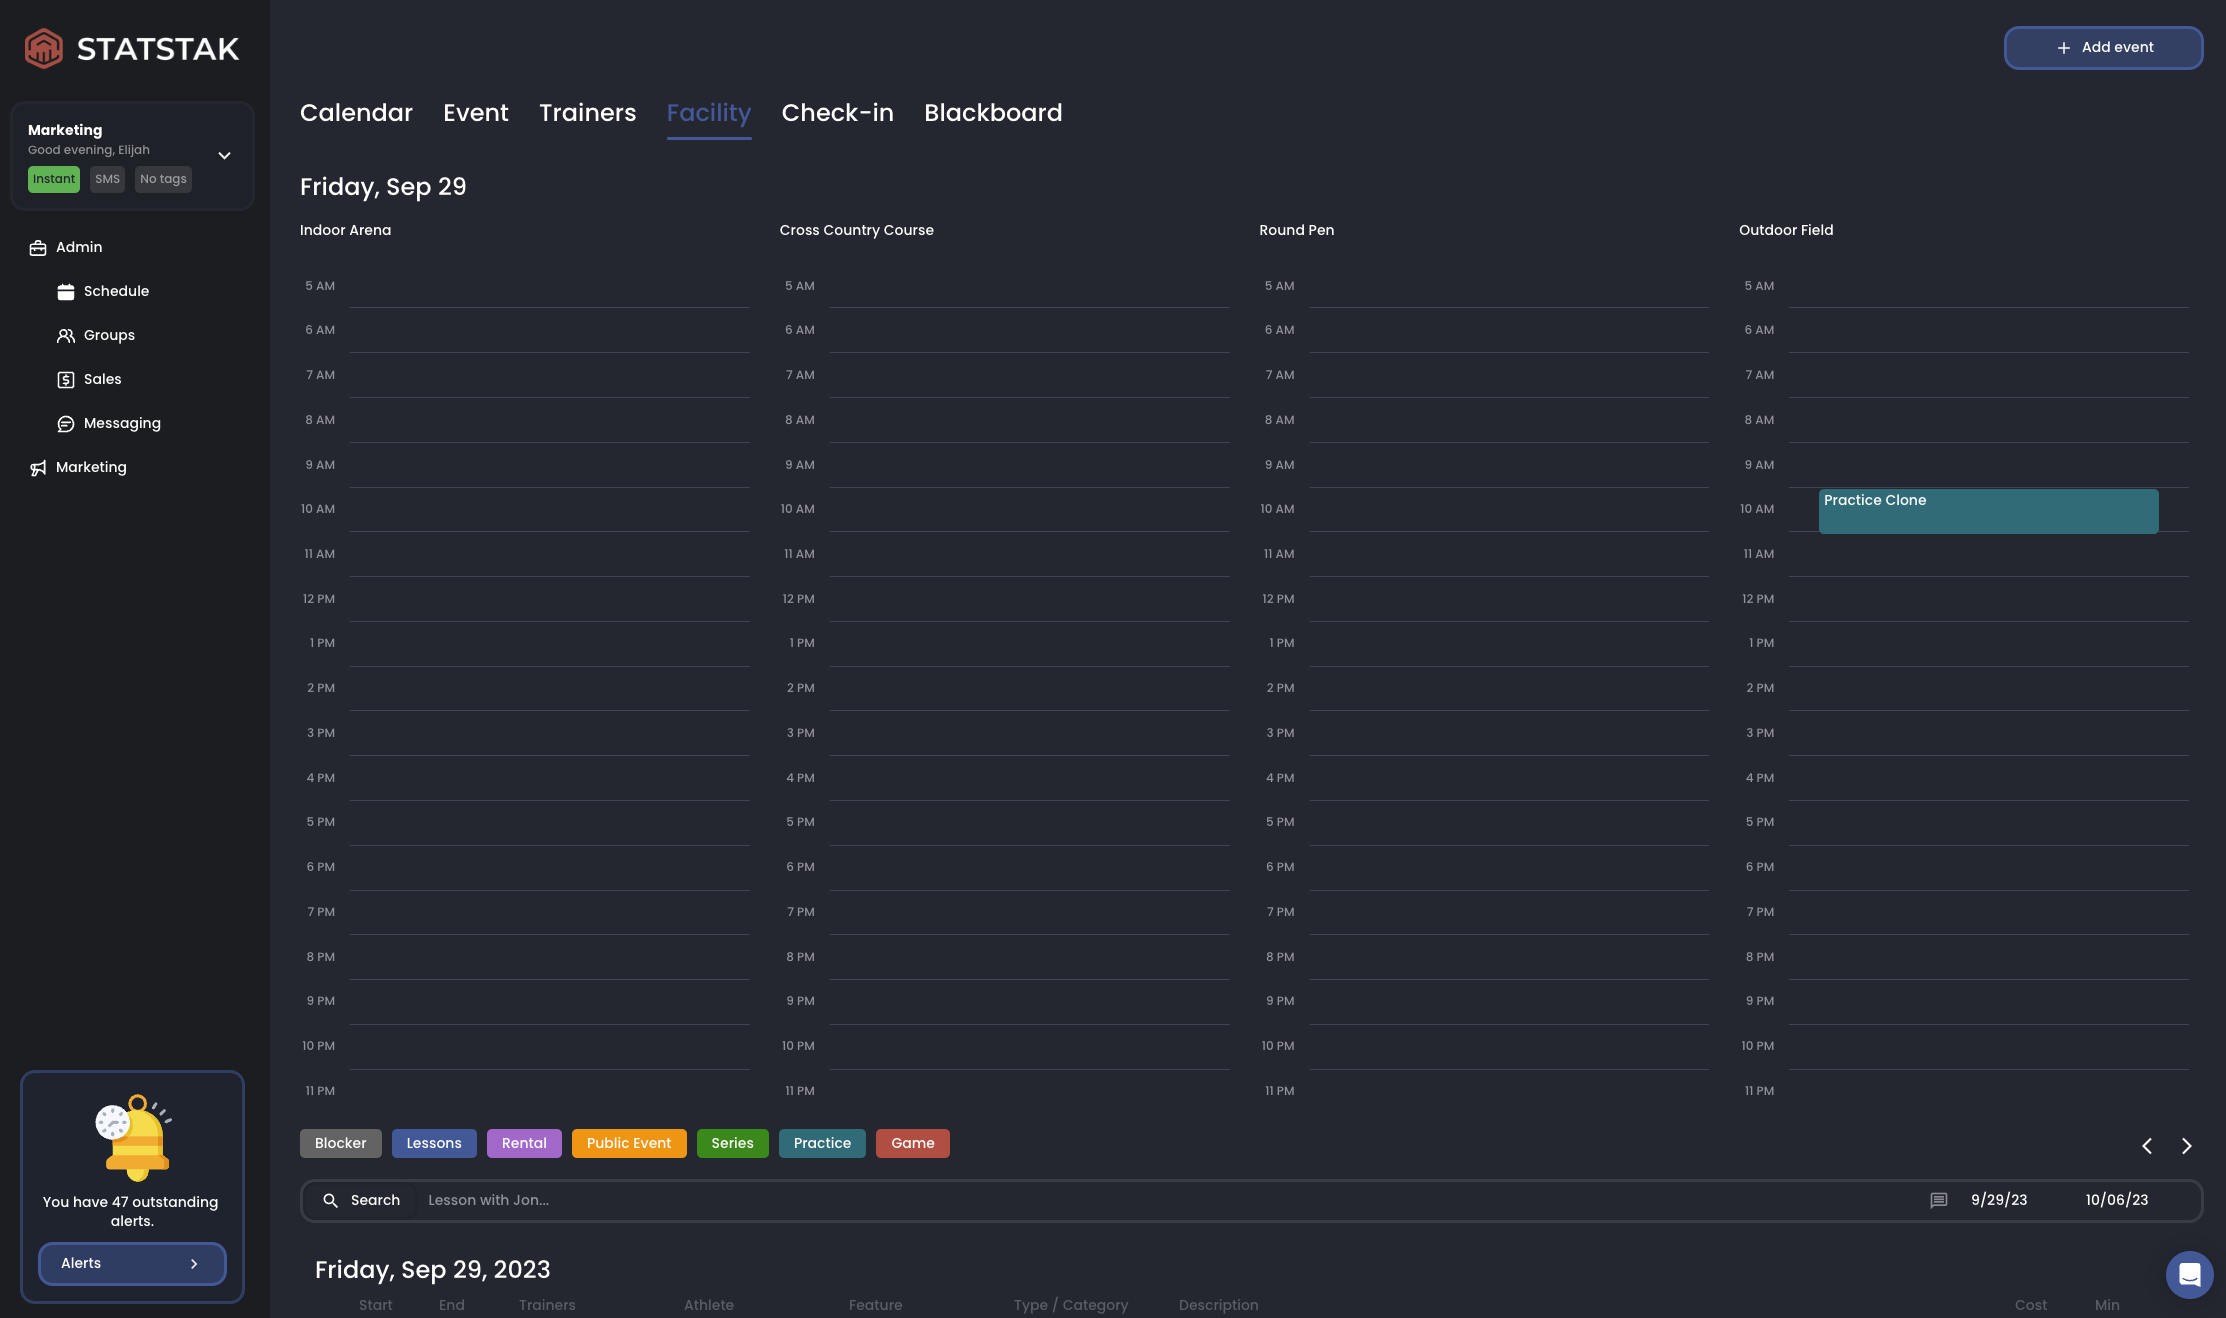Toggle the Public Event filter

(629, 1143)
